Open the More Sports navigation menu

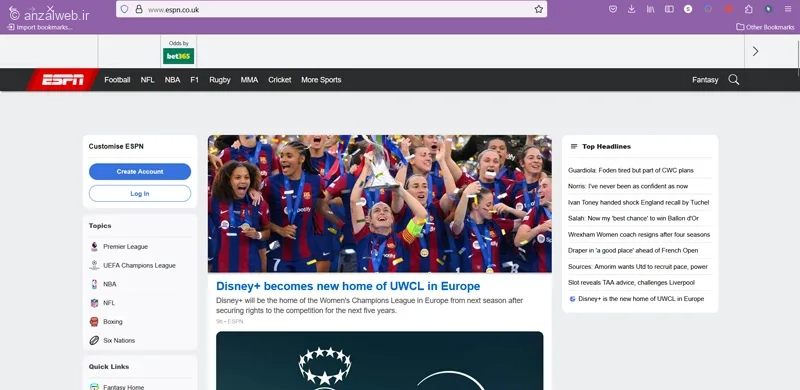coord(321,80)
